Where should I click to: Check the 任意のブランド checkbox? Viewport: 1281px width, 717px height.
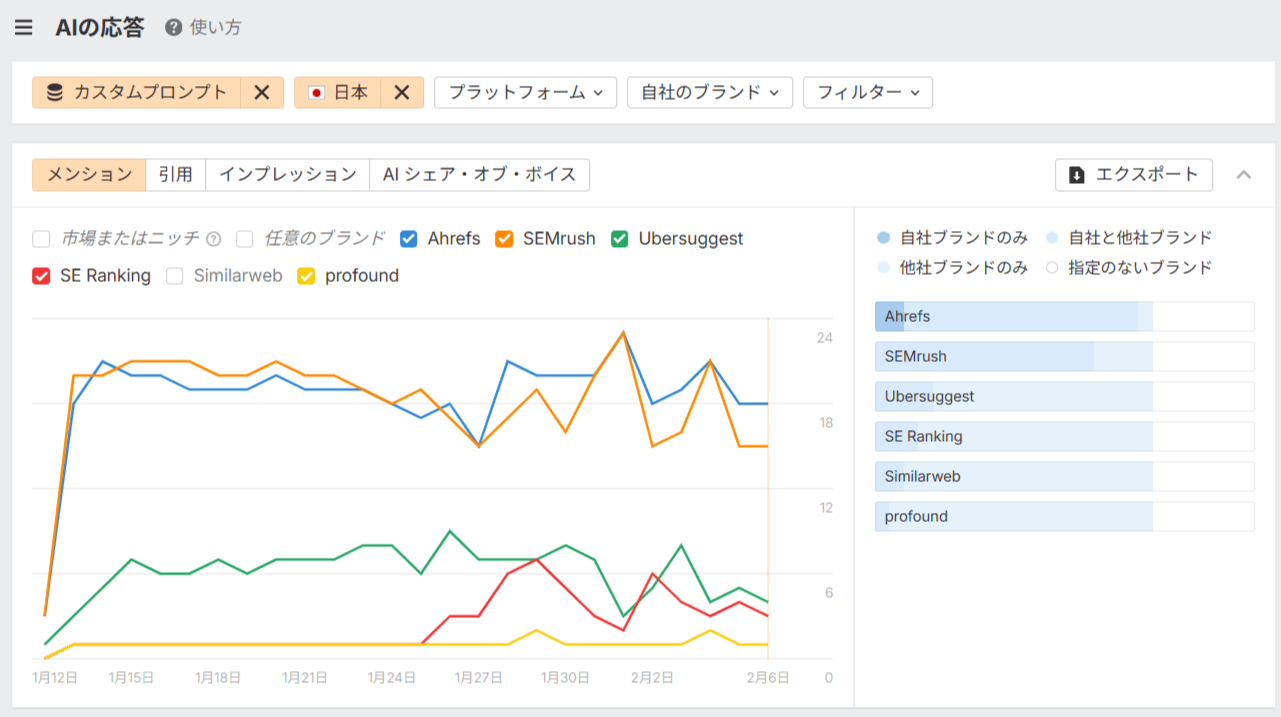(245, 239)
